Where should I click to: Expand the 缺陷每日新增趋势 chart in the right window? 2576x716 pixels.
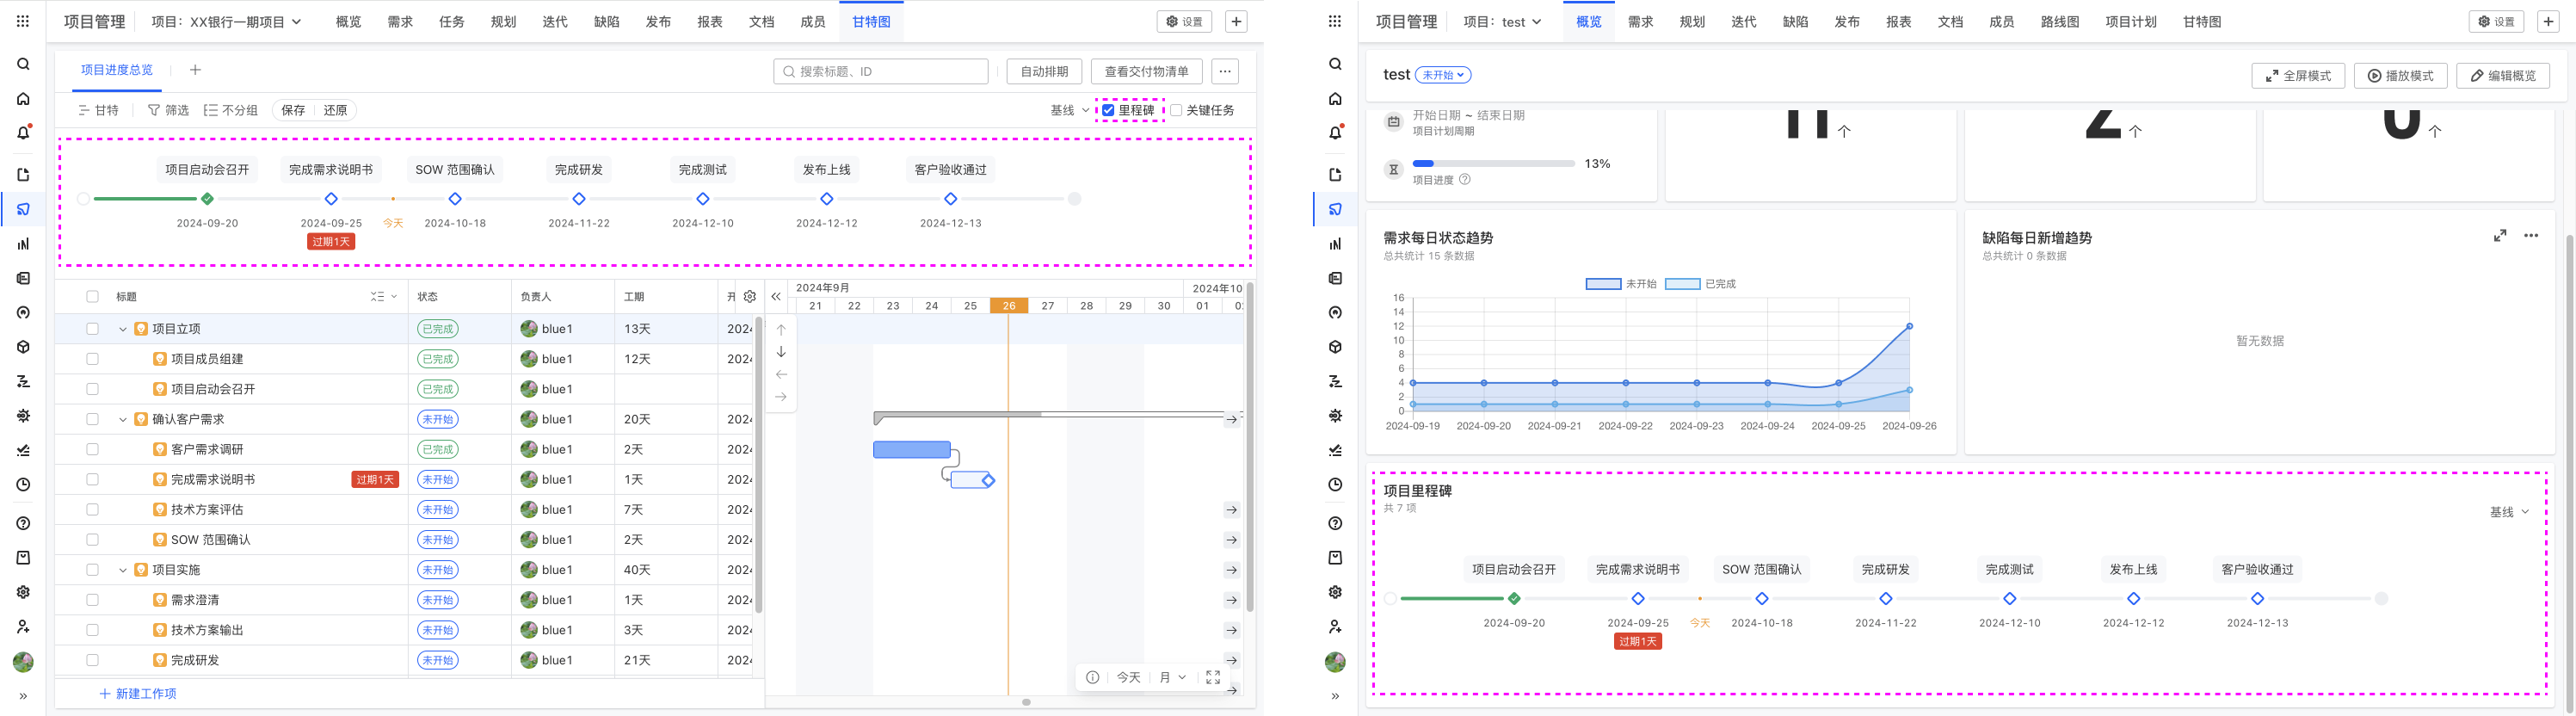click(2500, 236)
